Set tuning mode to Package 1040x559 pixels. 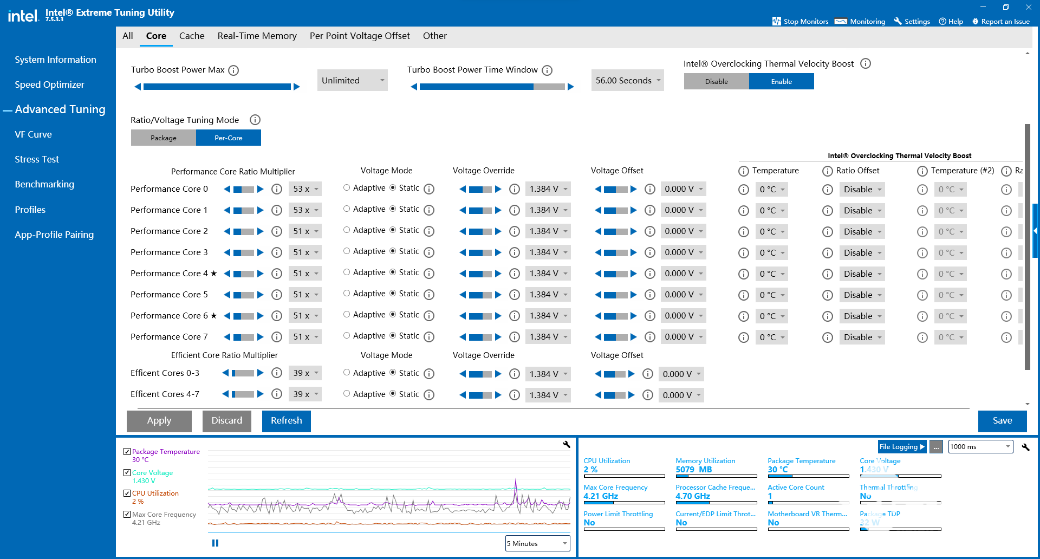pyautogui.click(x=163, y=138)
